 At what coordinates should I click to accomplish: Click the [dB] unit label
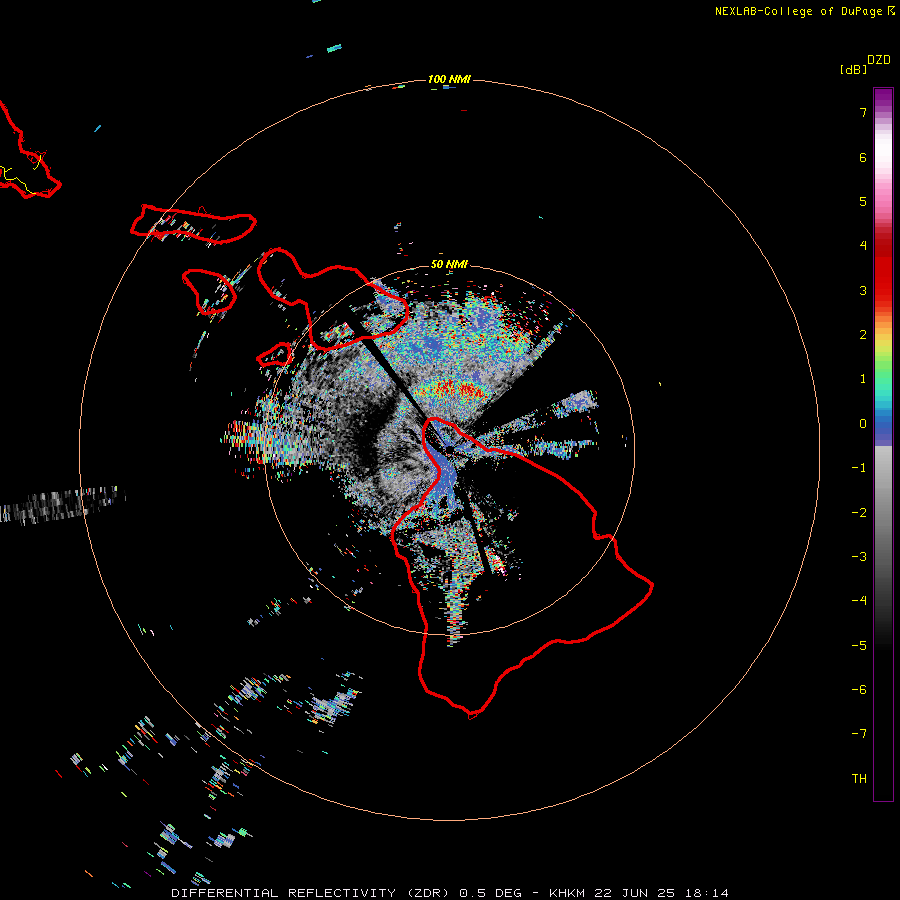pyautogui.click(x=853, y=69)
